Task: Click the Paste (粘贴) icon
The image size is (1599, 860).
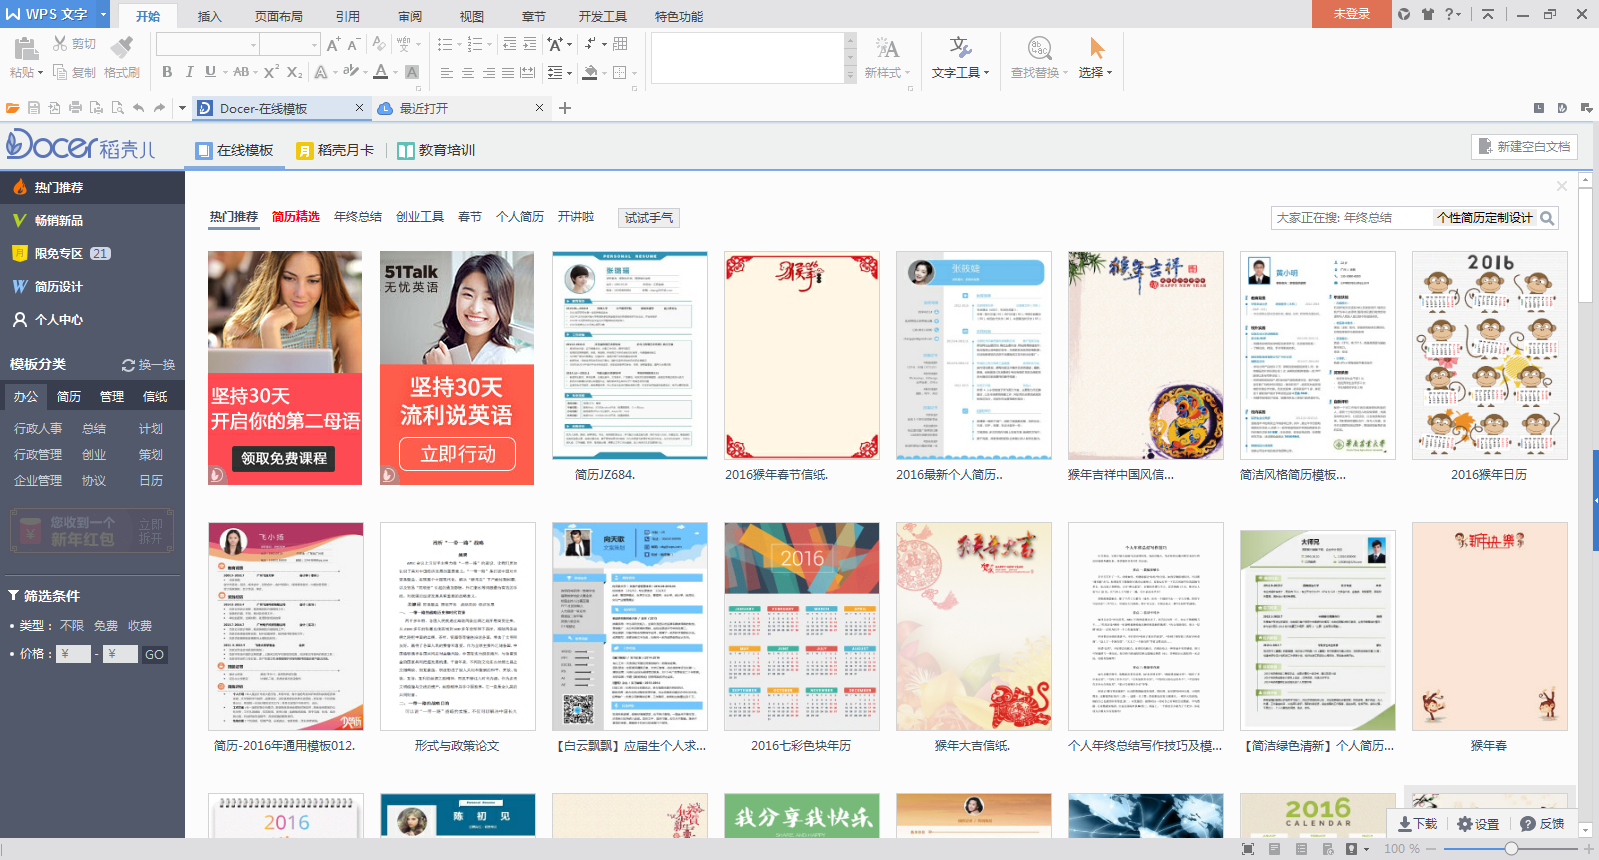Action: (25, 48)
